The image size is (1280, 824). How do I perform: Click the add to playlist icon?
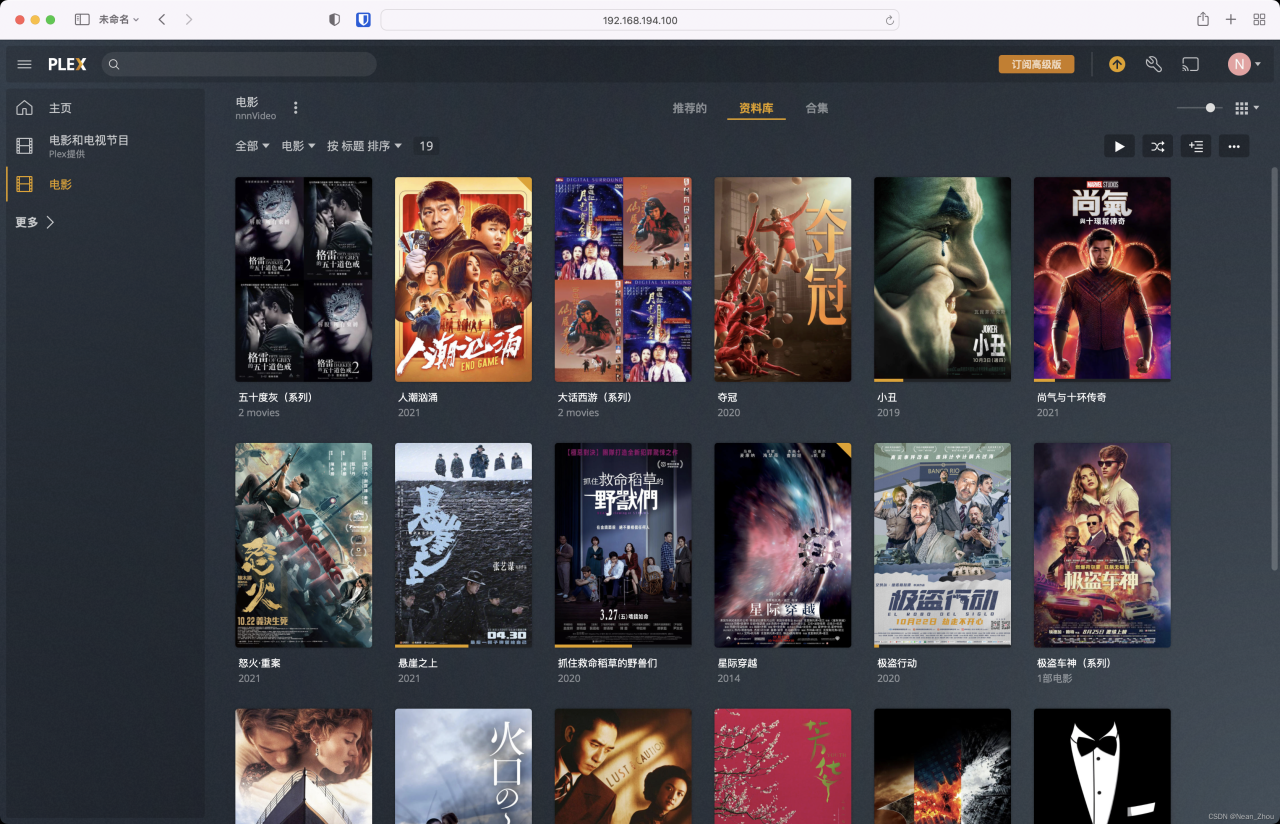[1196, 146]
